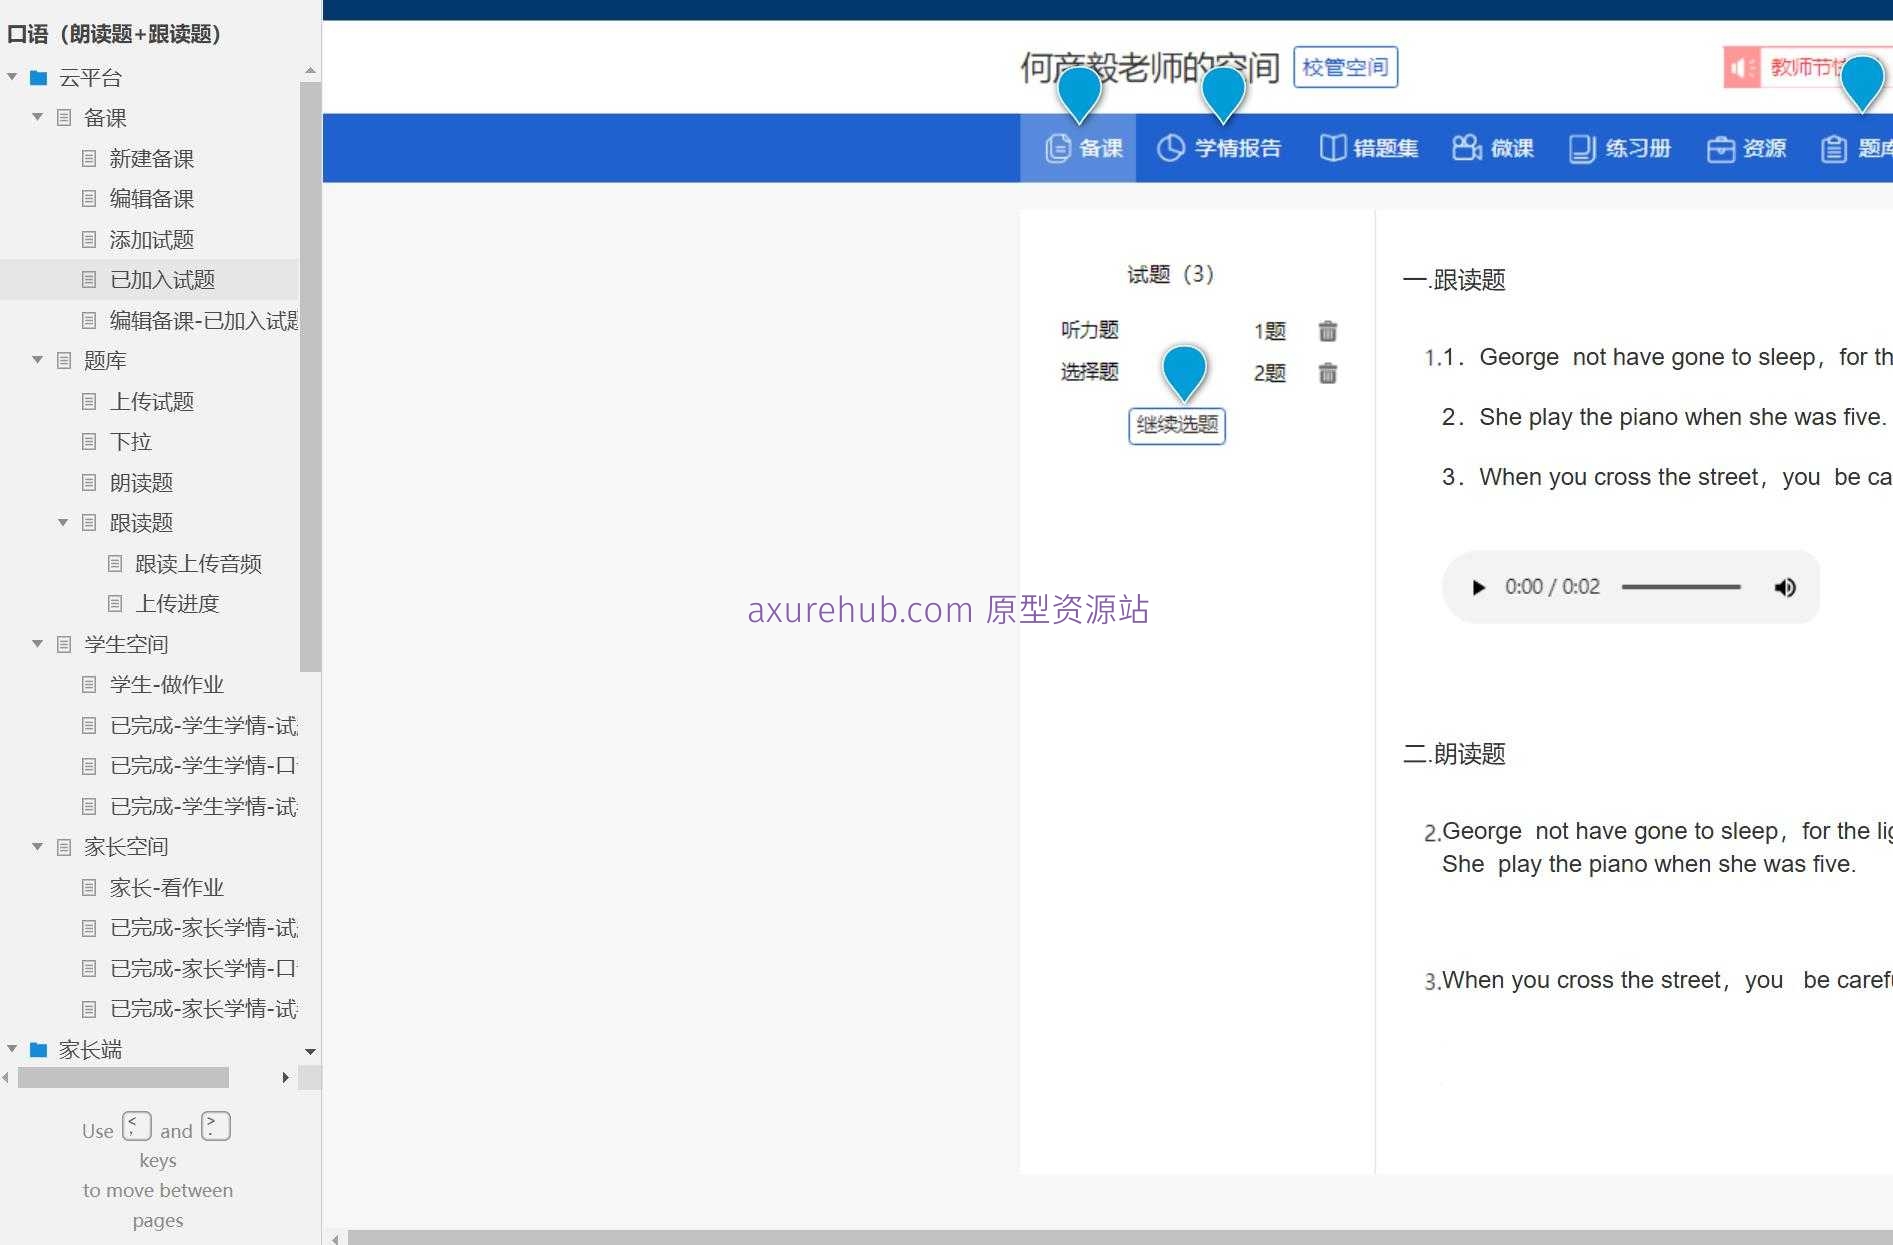Open the 题库 page from the sidebar
The width and height of the screenshot is (1893, 1245).
click(105, 360)
